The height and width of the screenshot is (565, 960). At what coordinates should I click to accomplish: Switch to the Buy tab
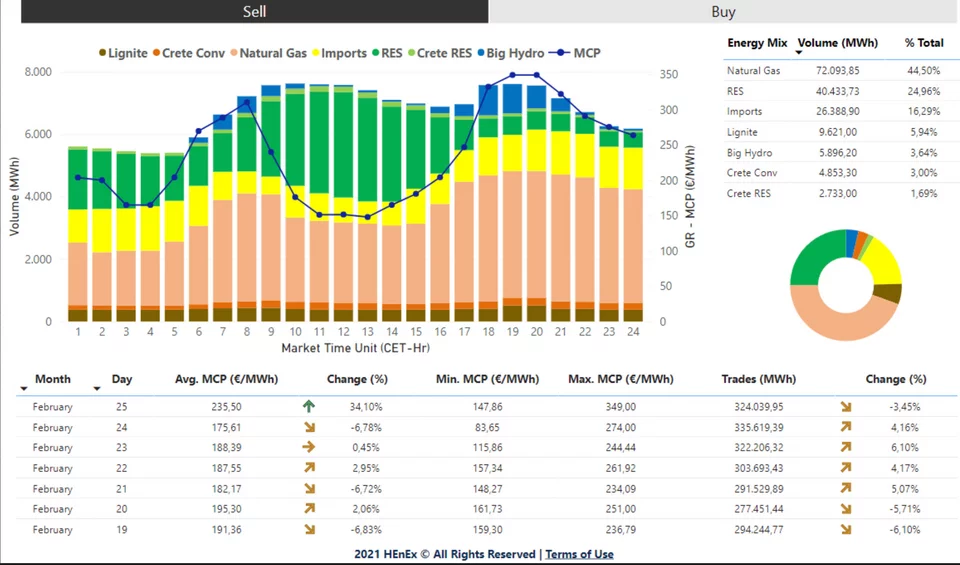(x=723, y=12)
